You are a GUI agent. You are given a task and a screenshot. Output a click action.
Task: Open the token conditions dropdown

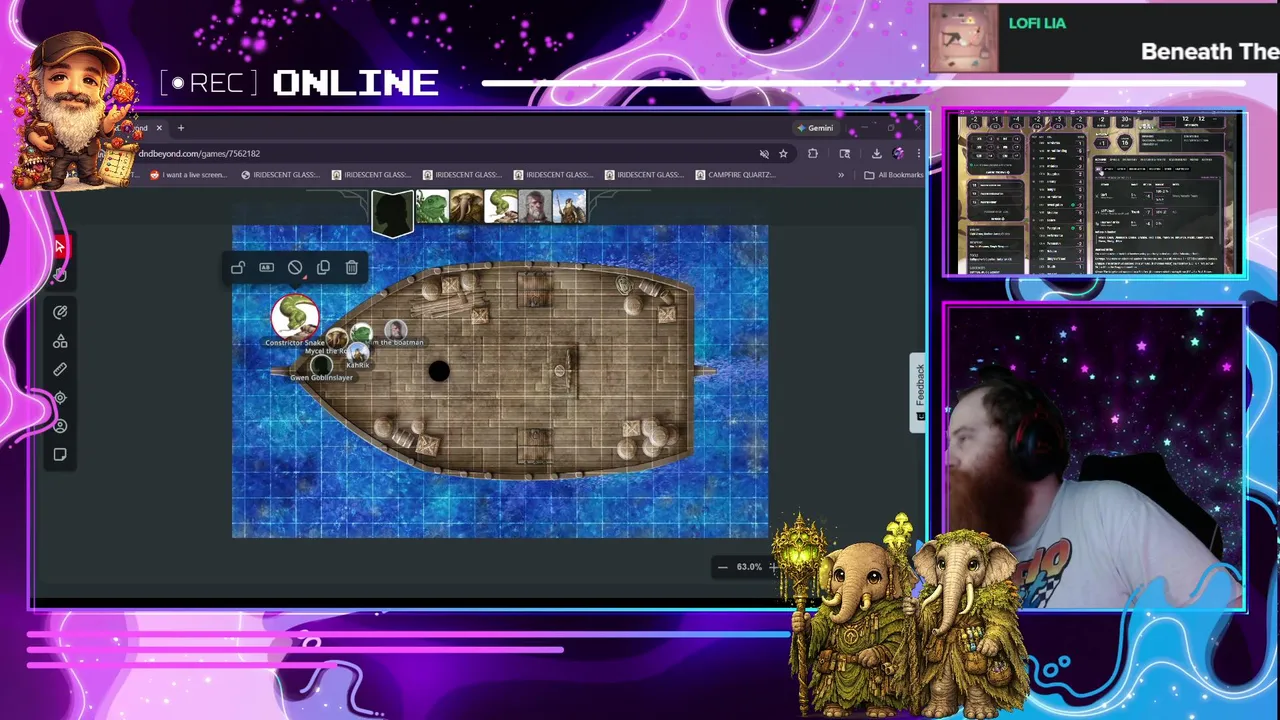pos(295,268)
